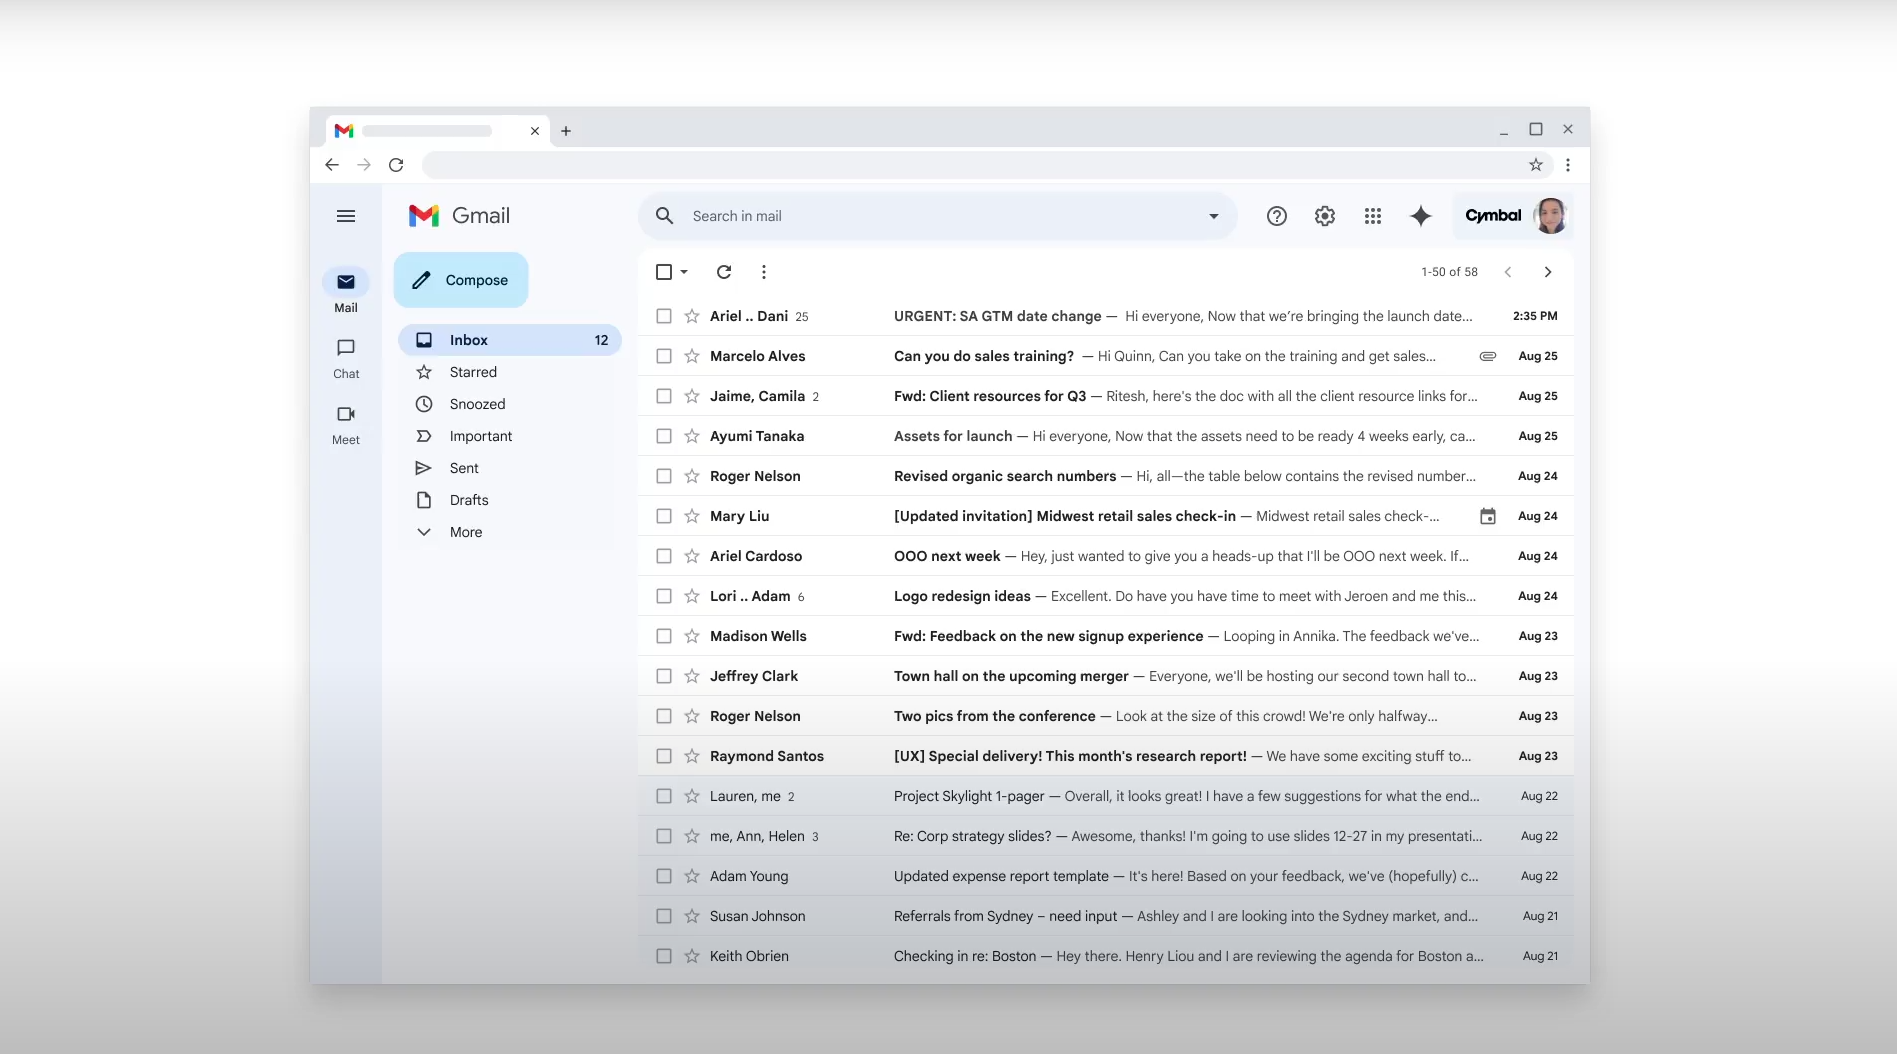Open Gmail settings gear

1324,216
